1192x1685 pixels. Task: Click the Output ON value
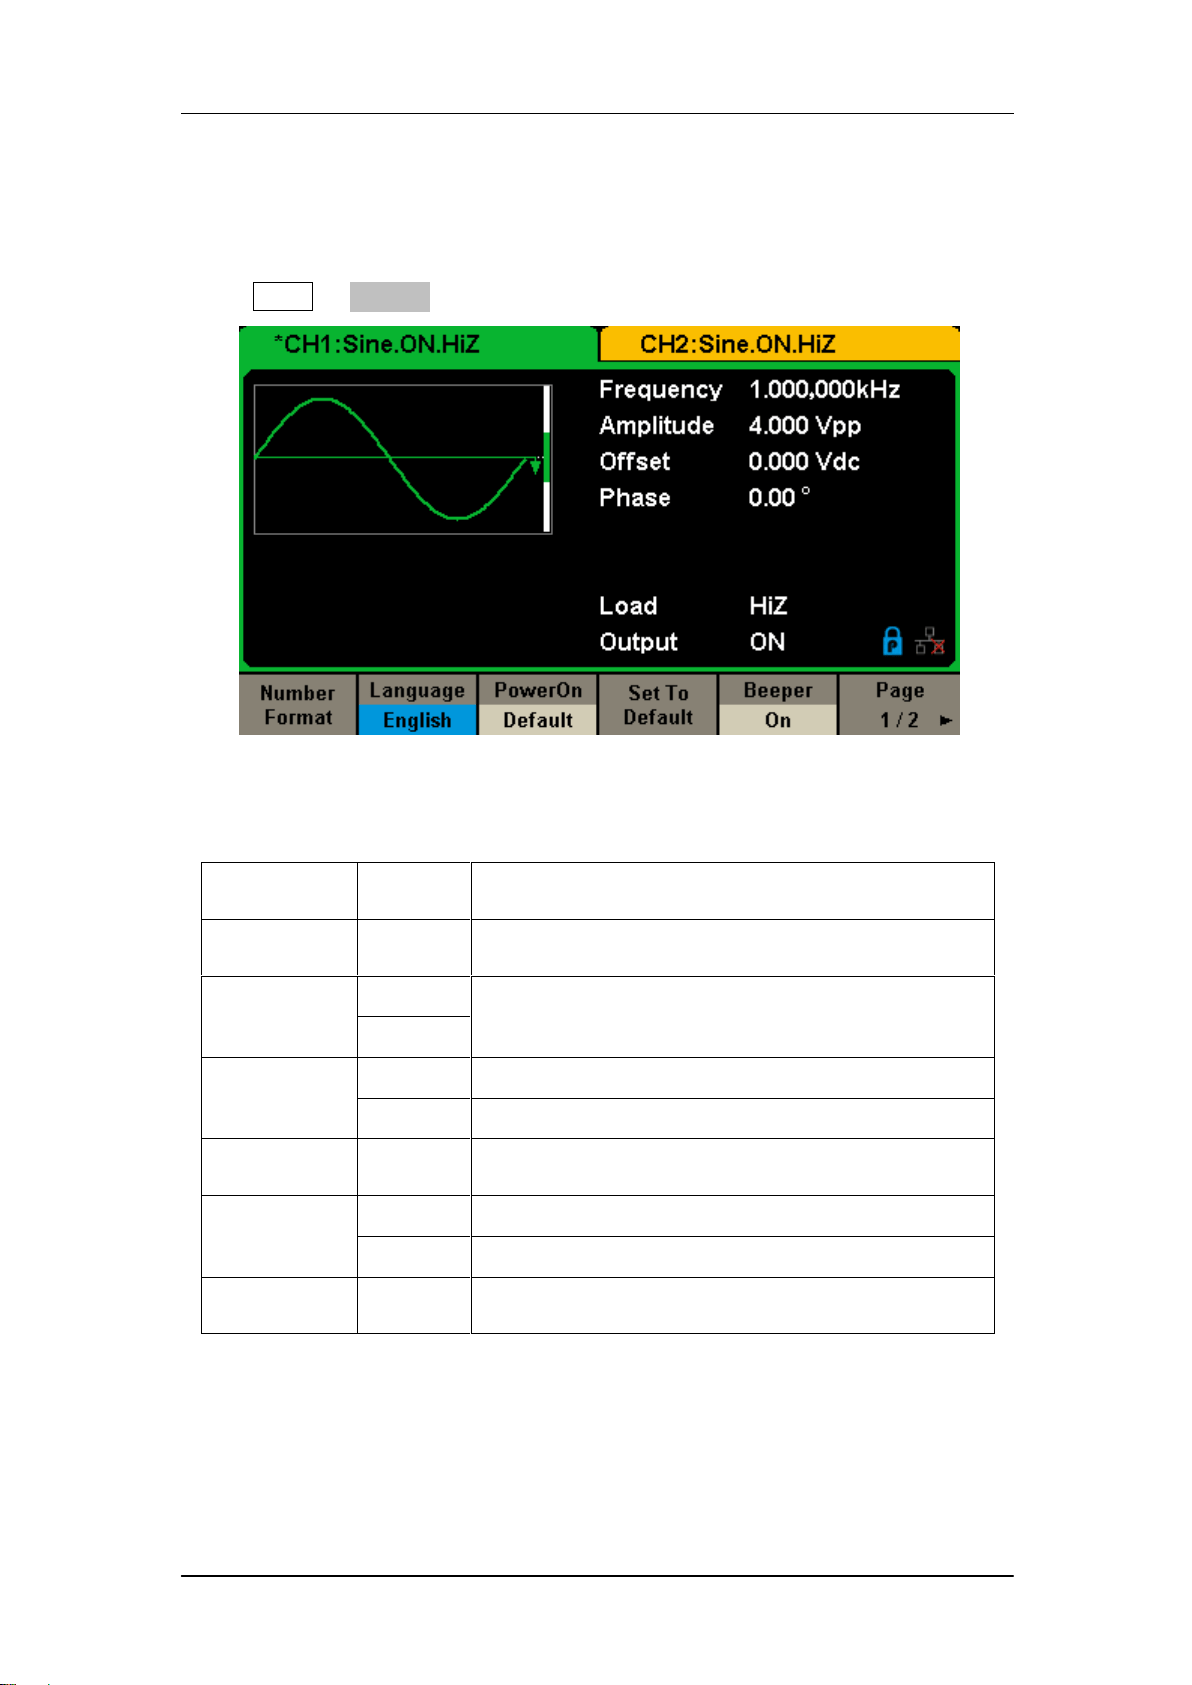[767, 641]
